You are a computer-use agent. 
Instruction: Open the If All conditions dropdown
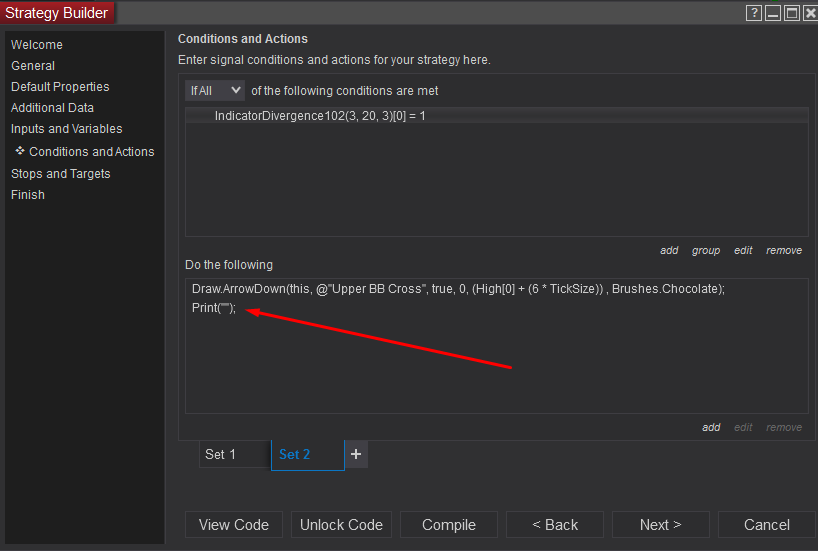click(215, 91)
